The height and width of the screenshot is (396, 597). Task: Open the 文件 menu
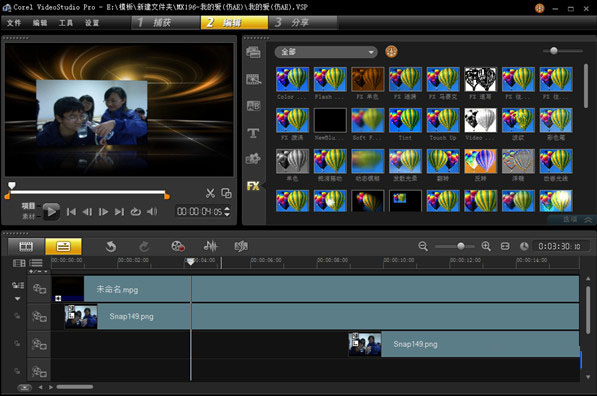14,23
